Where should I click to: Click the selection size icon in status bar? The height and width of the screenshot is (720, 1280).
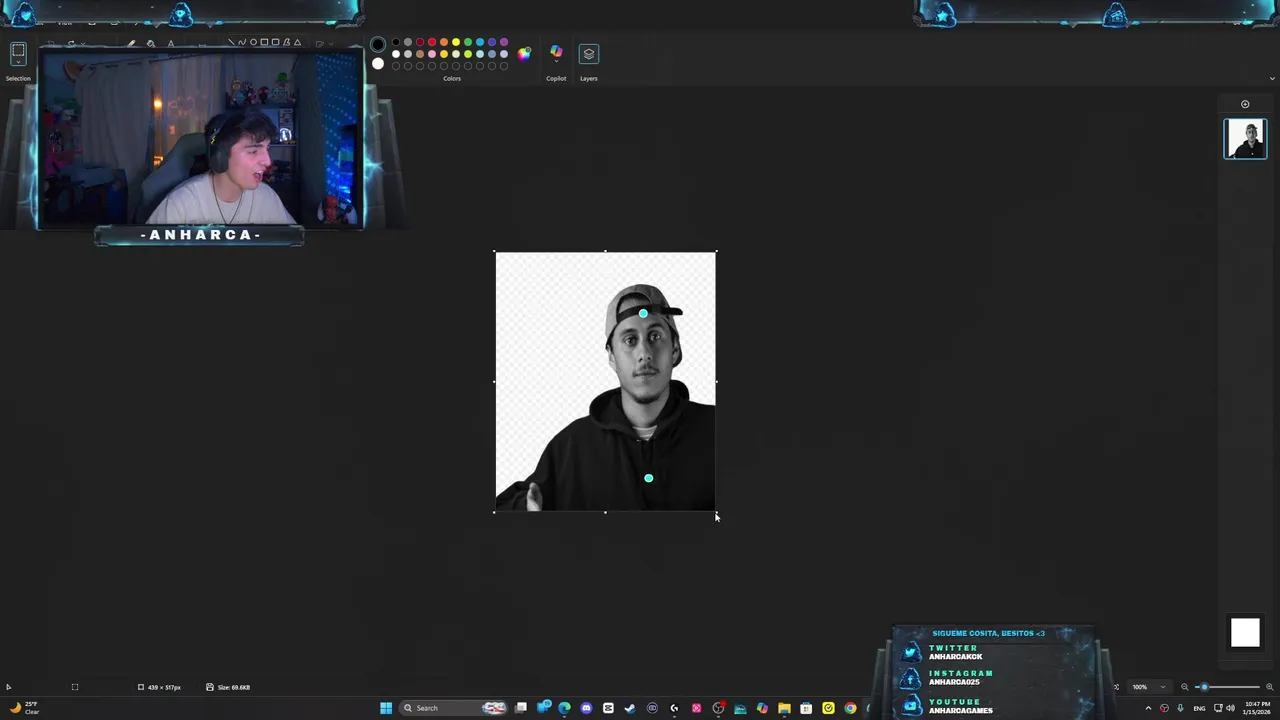141,687
